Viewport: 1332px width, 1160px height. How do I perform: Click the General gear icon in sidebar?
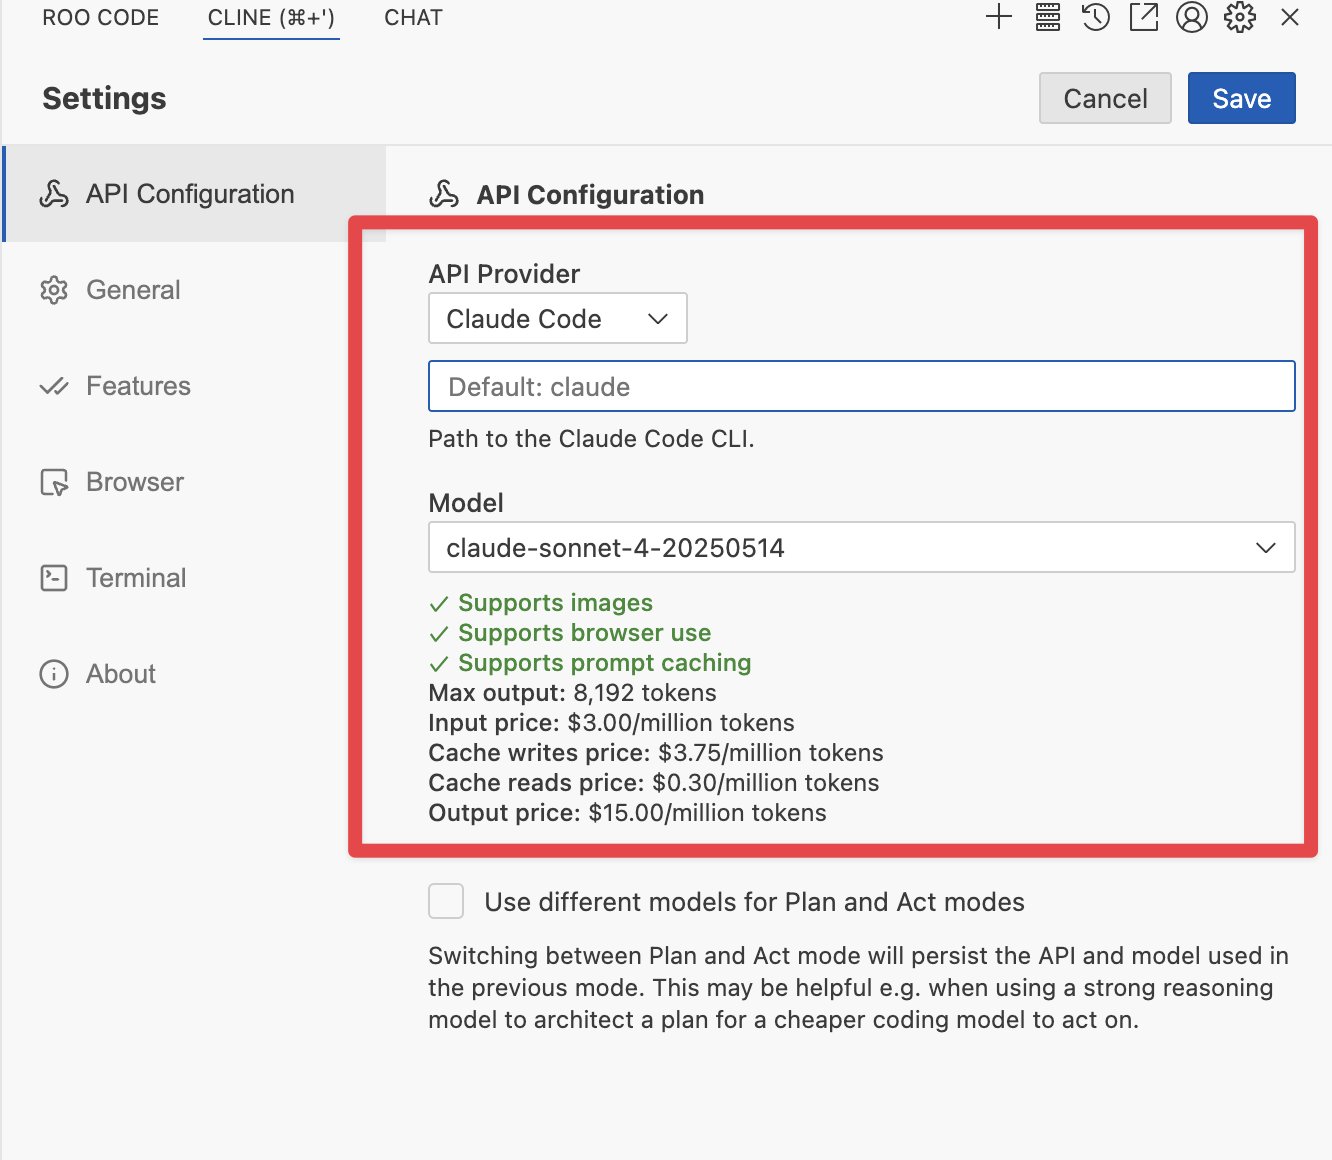point(54,290)
